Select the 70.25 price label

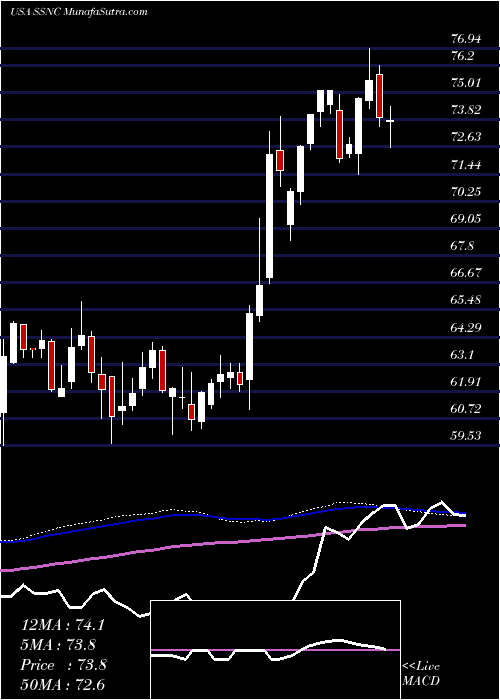466,192
